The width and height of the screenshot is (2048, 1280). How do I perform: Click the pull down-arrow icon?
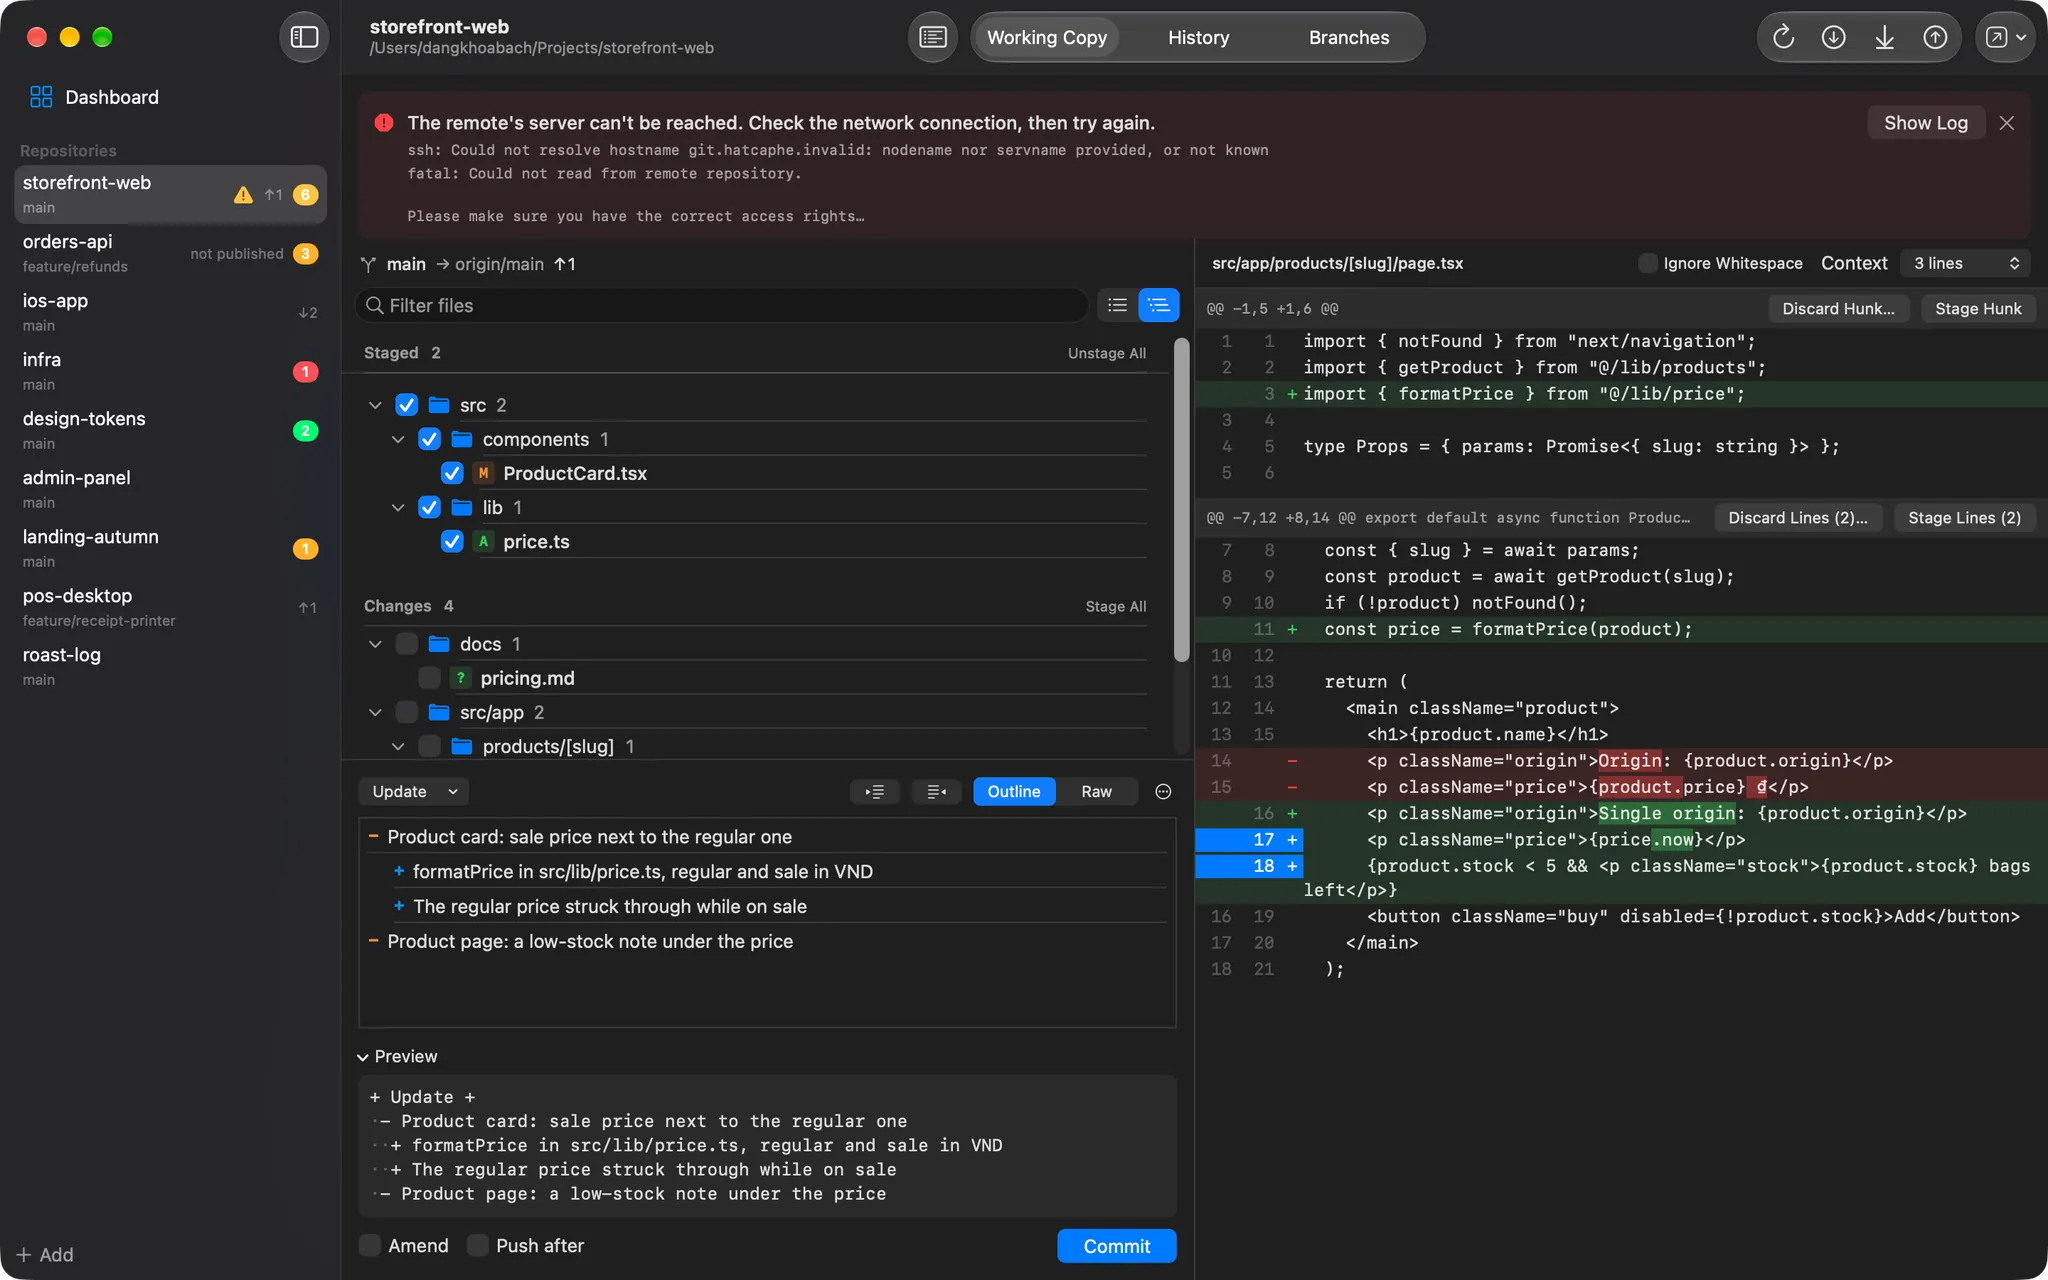click(x=1884, y=37)
